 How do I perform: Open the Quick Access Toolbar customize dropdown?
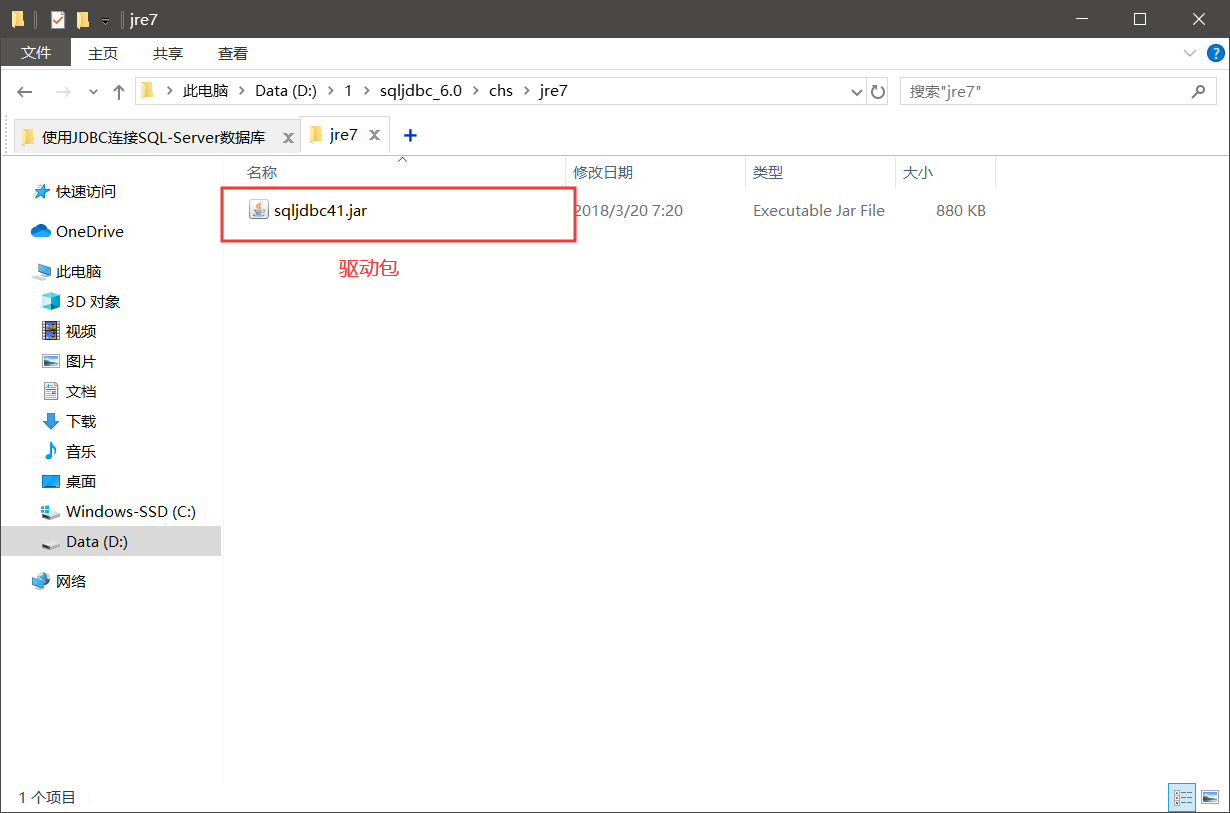click(105, 20)
